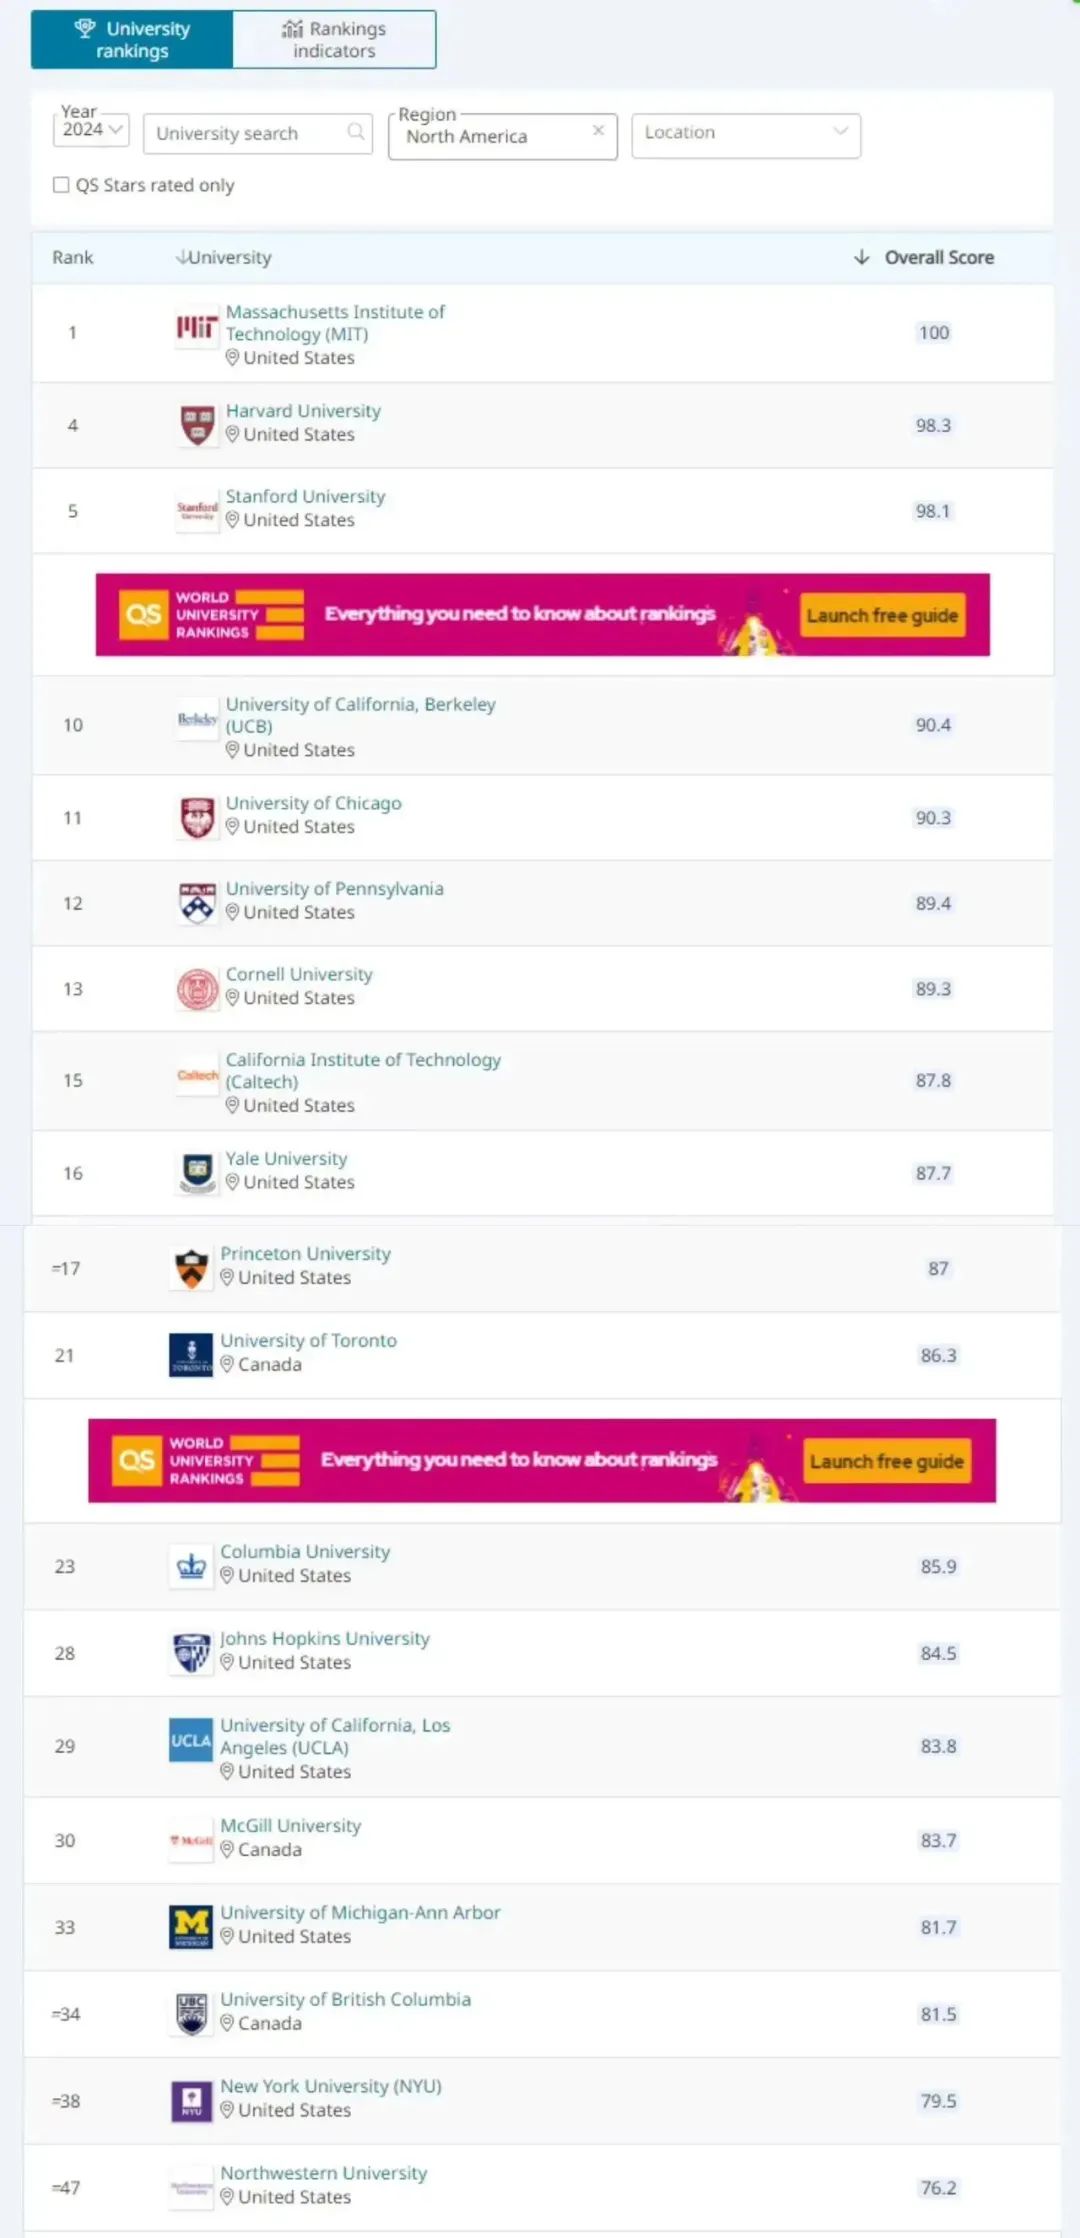Click the Harvard University crest logo

point(197,425)
